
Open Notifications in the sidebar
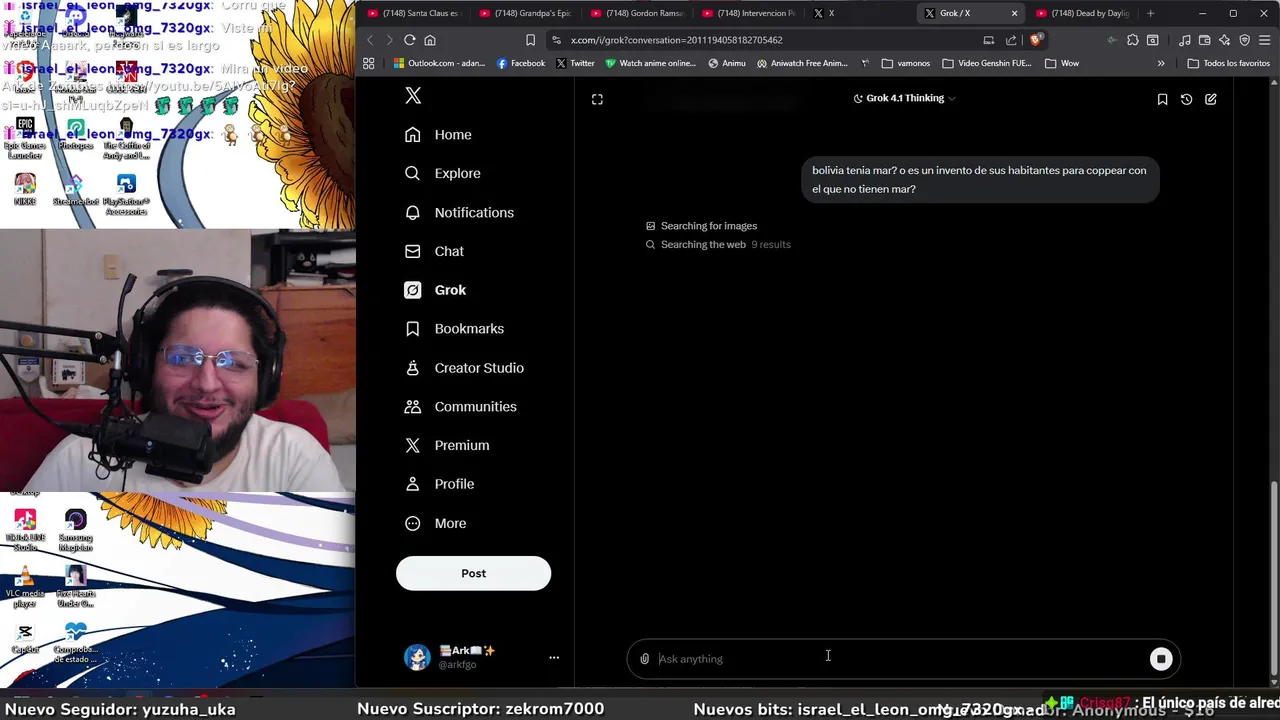(x=459, y=212)
